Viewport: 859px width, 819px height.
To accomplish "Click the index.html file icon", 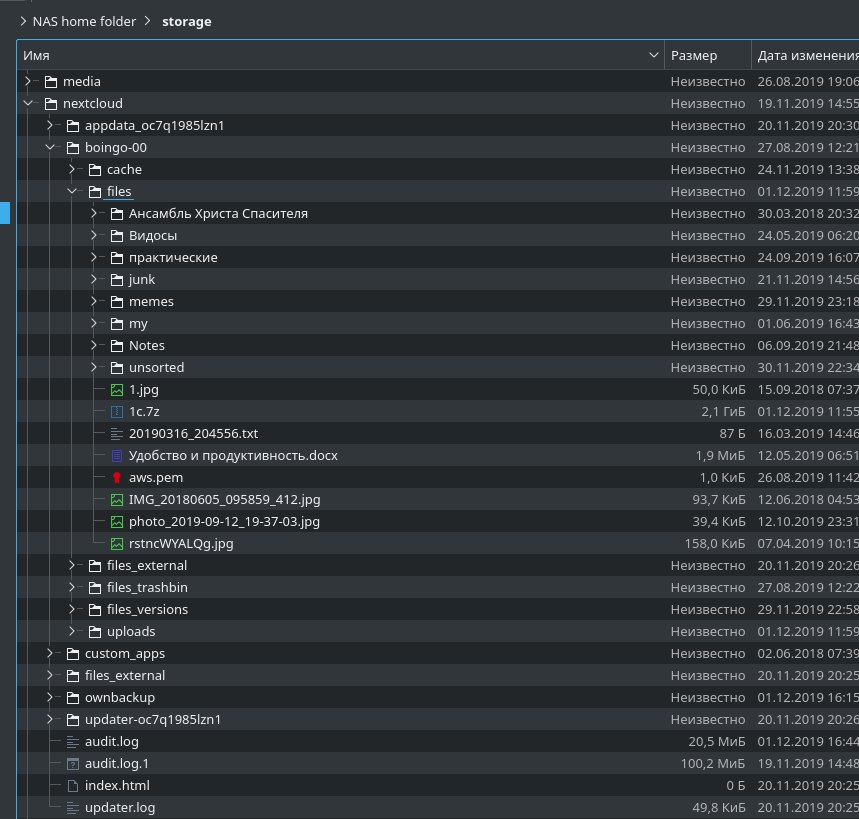I will tap(73, 786).
